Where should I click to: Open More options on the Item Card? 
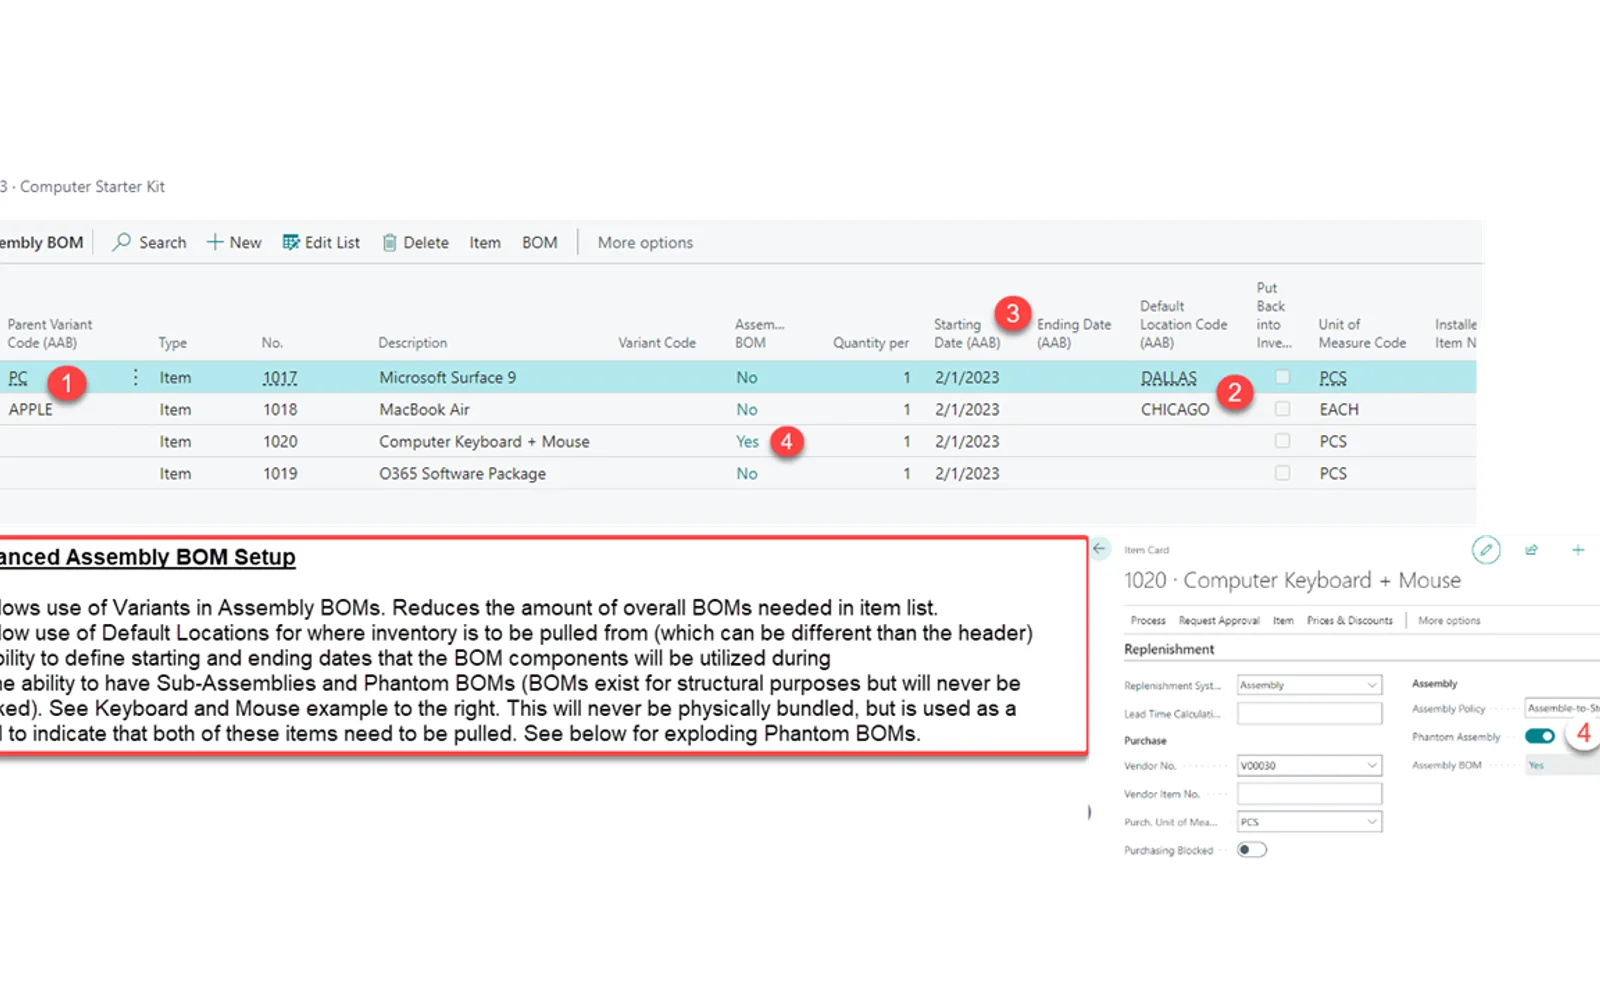point(1449,620)
